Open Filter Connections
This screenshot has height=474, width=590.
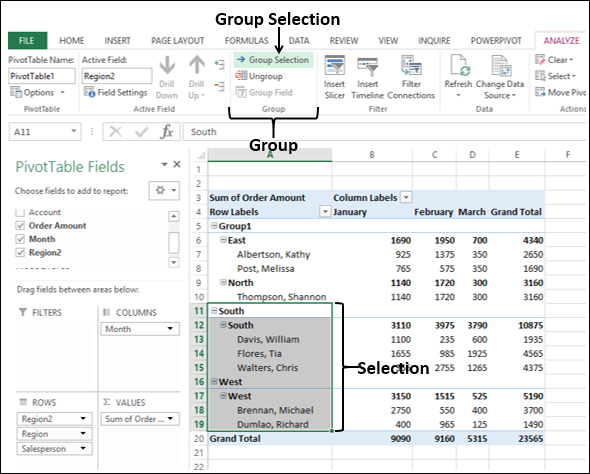411,65
